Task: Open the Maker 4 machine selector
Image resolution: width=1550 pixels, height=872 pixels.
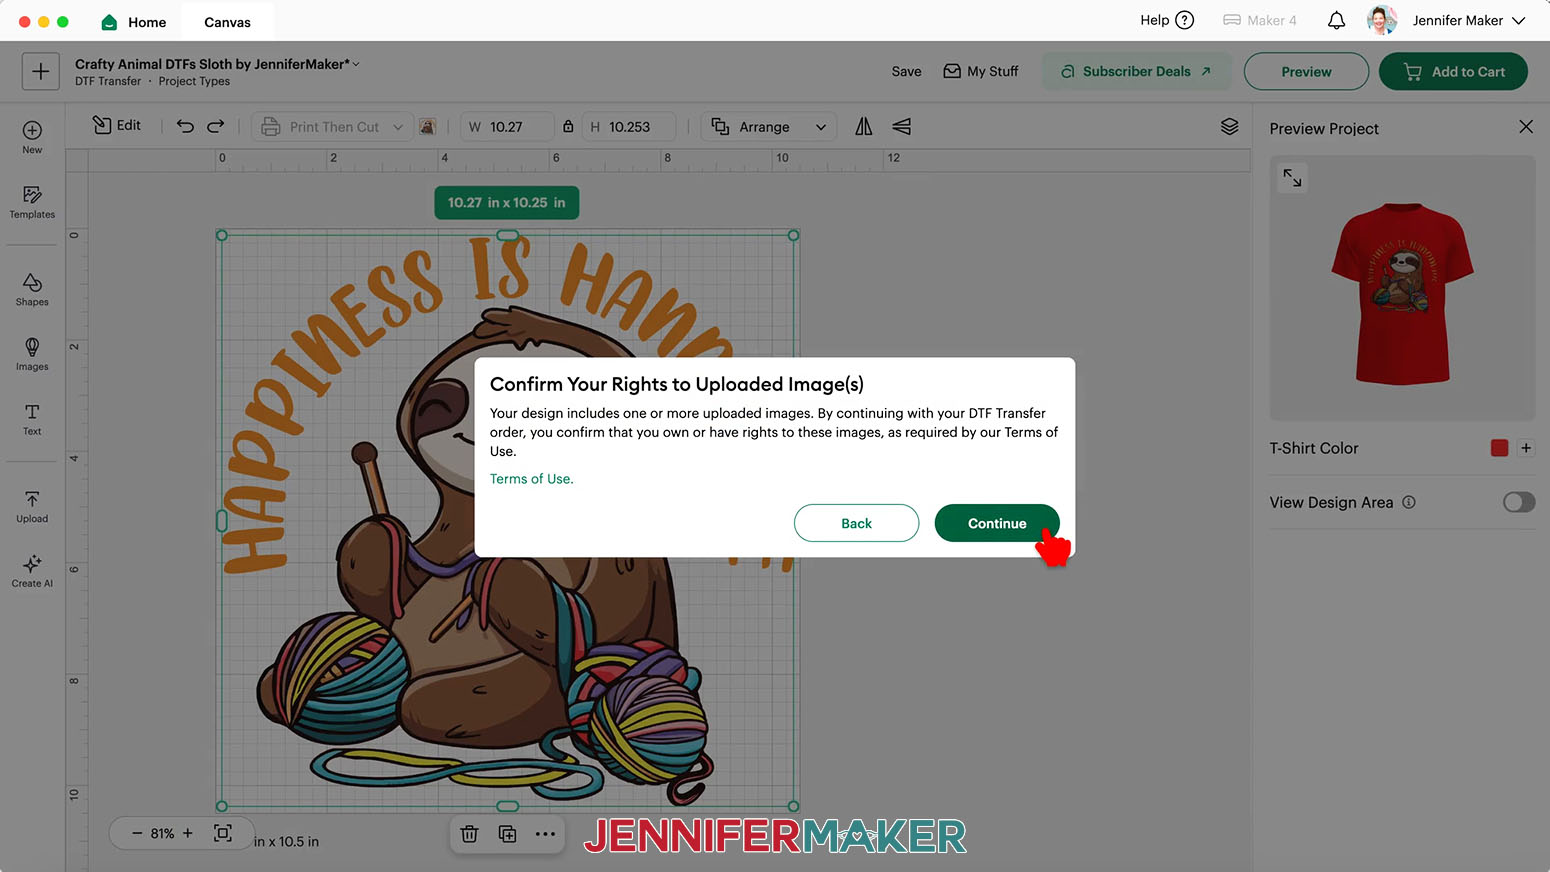Action: pyautogui.click(x=1260, y=20)
